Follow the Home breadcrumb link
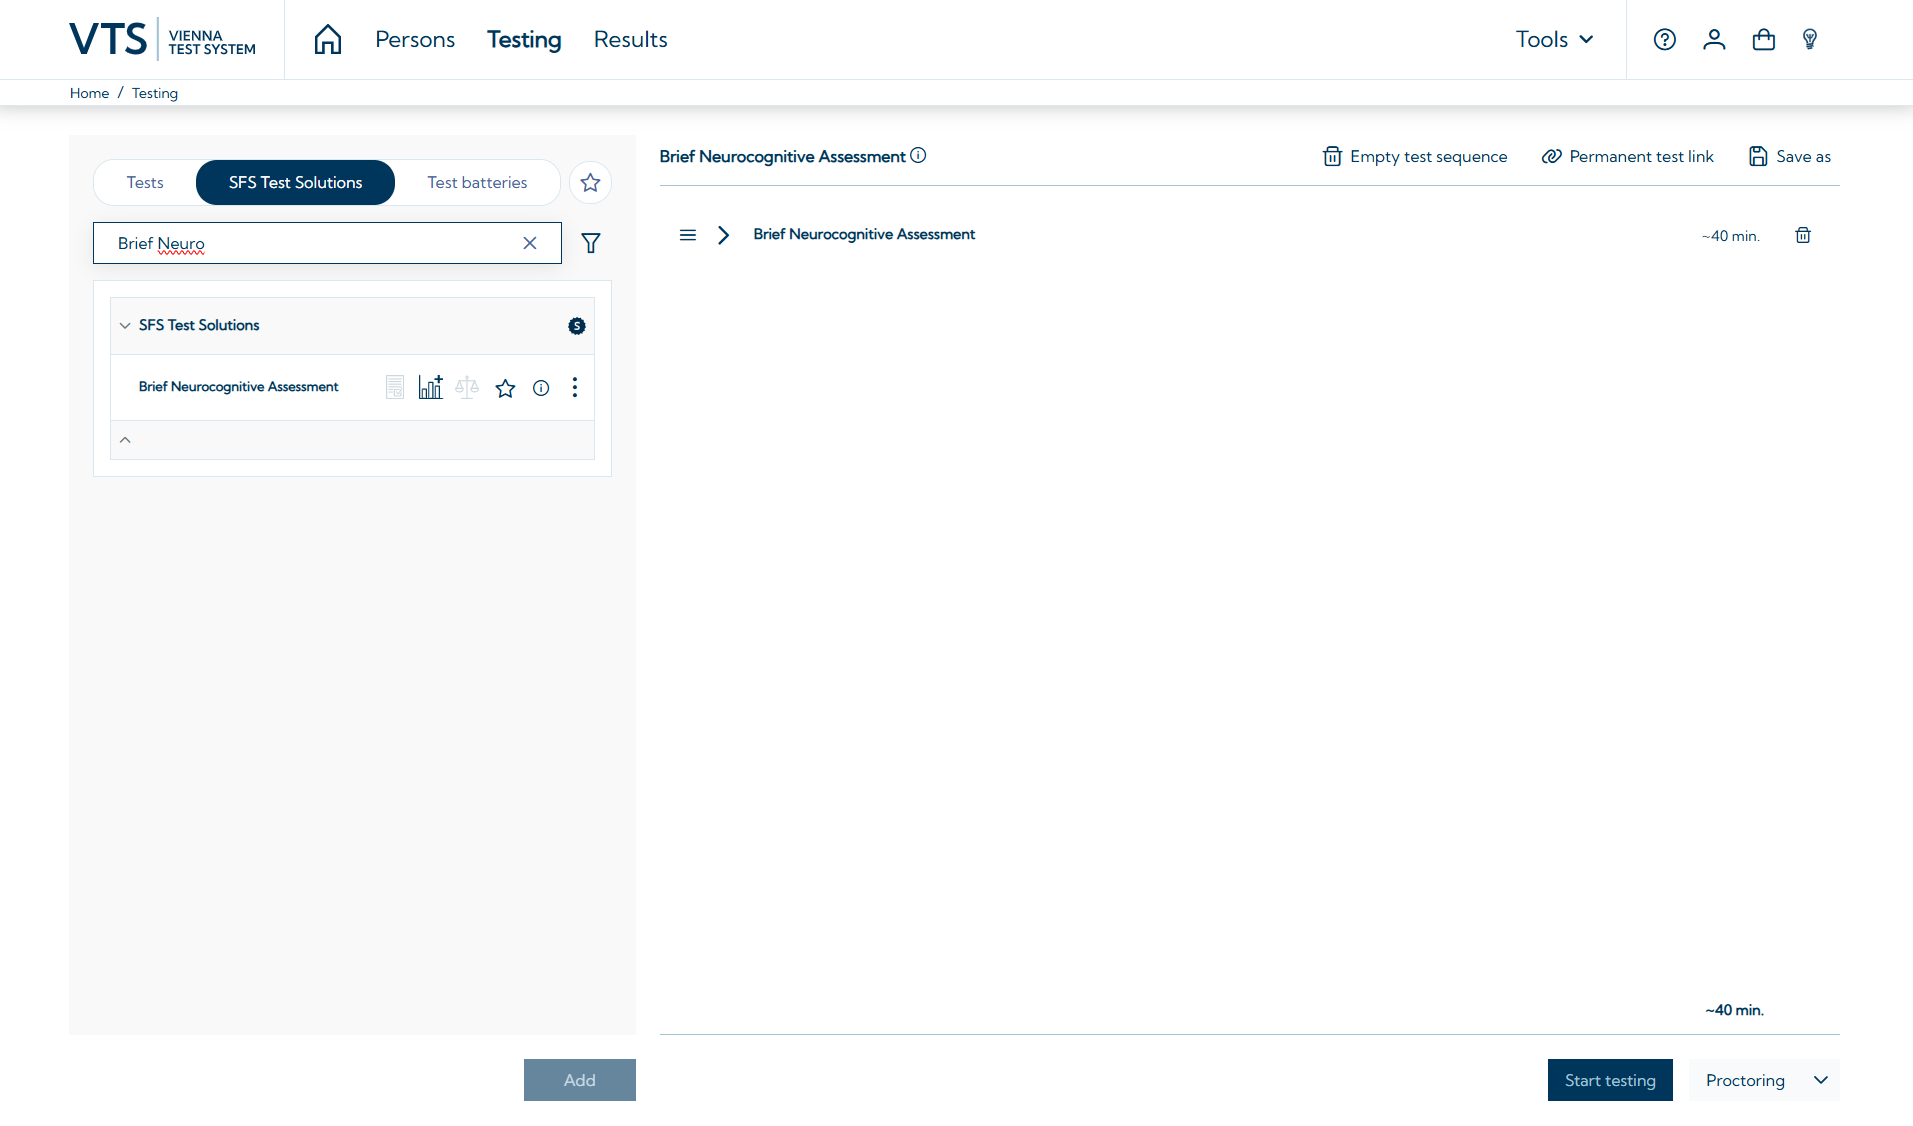Screen dimensions: 1913x1126 click(x=90, y=93)
